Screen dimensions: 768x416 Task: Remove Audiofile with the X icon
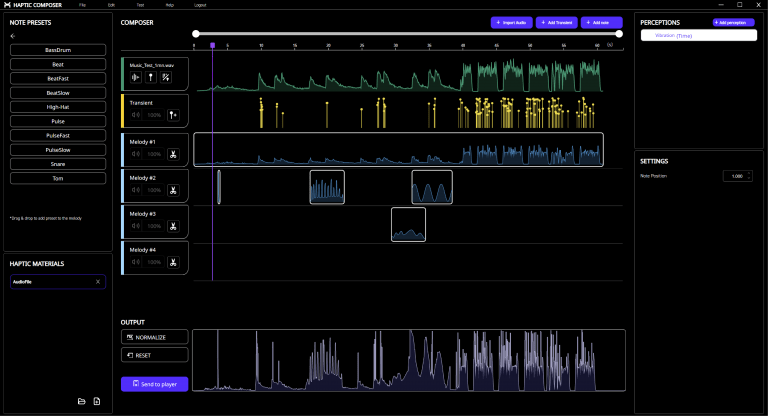coord(98,282)
